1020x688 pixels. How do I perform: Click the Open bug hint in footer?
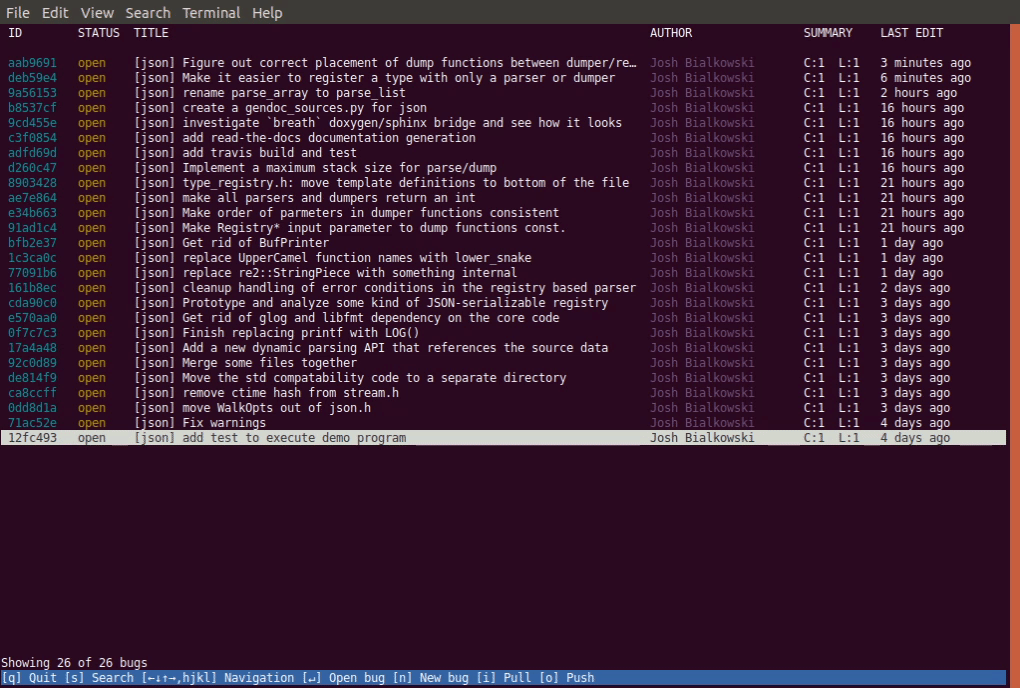[343, 678]
